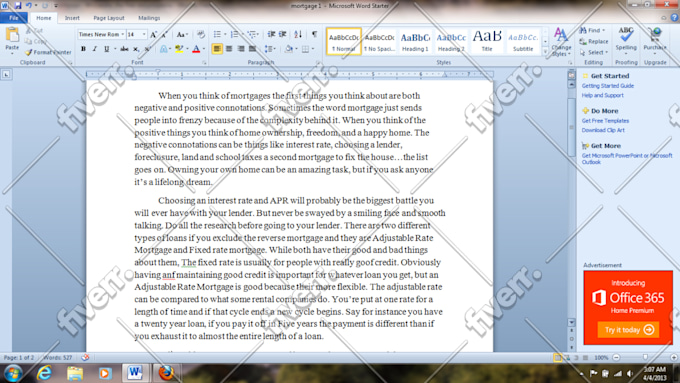The height and width of the screenshot is (383, 680).
Task: Apply the Heading 2 style
Action: 451,42
